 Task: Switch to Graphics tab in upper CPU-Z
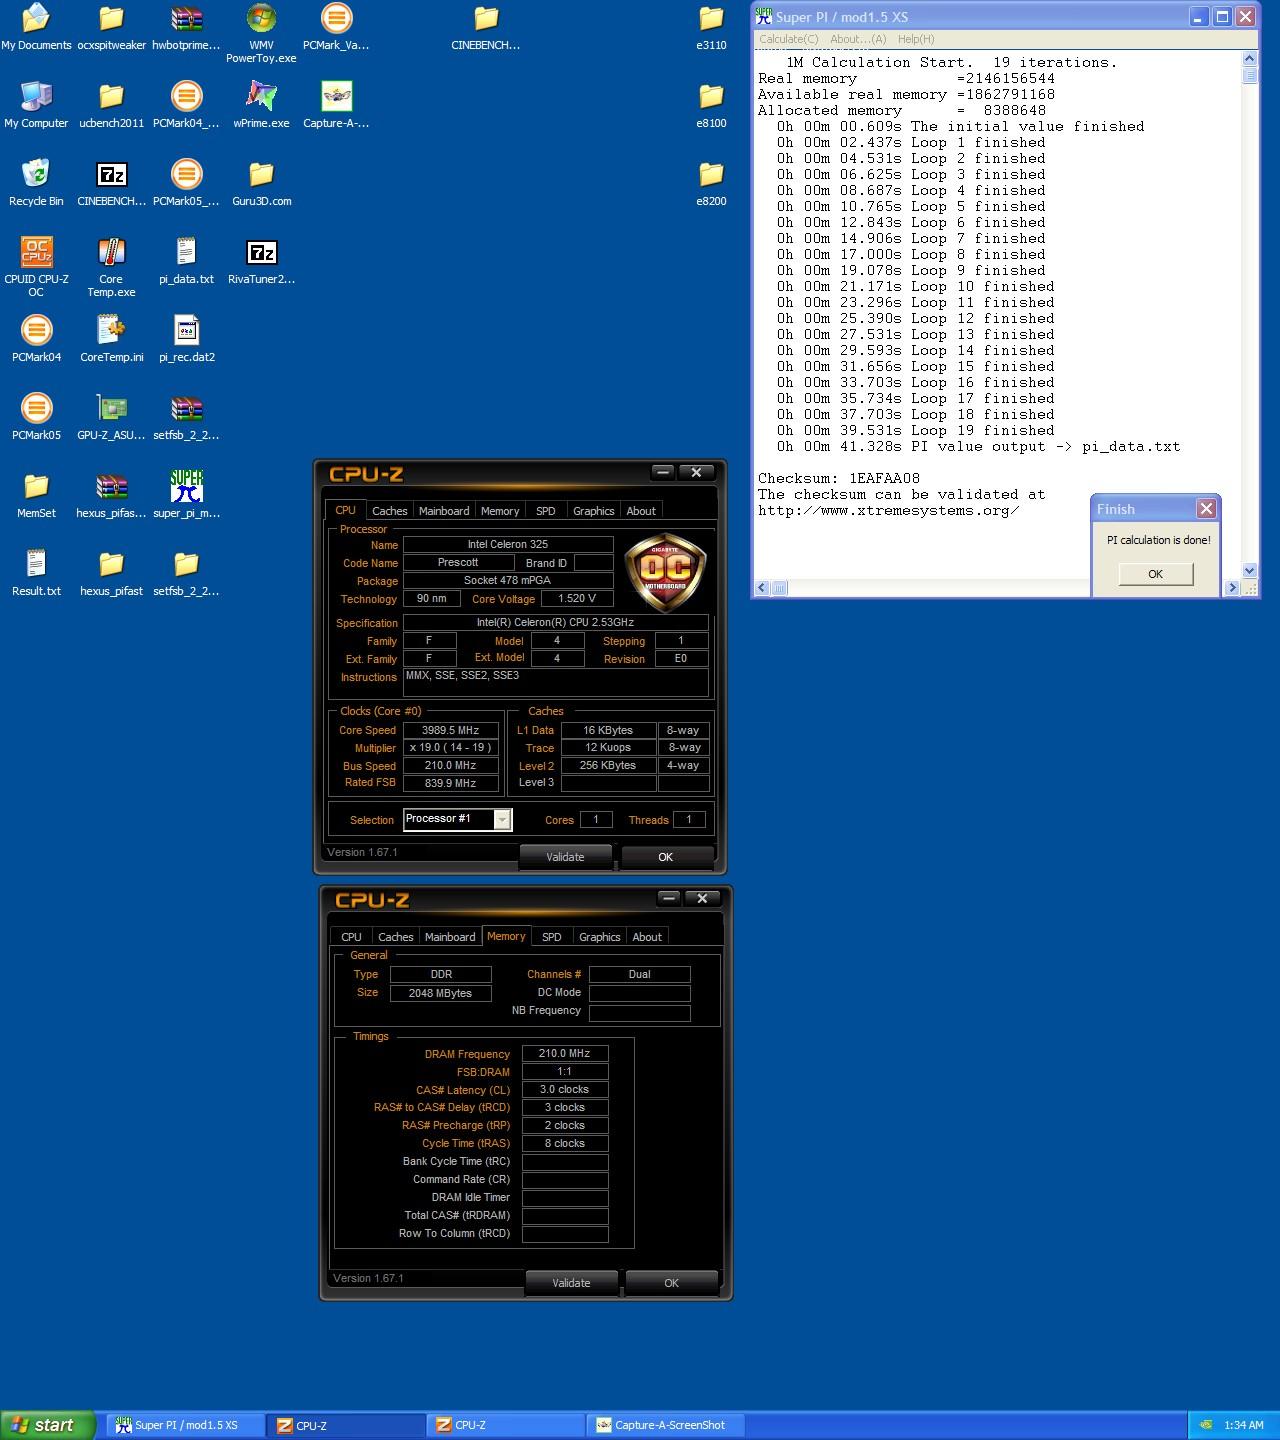tap(594, 511)
